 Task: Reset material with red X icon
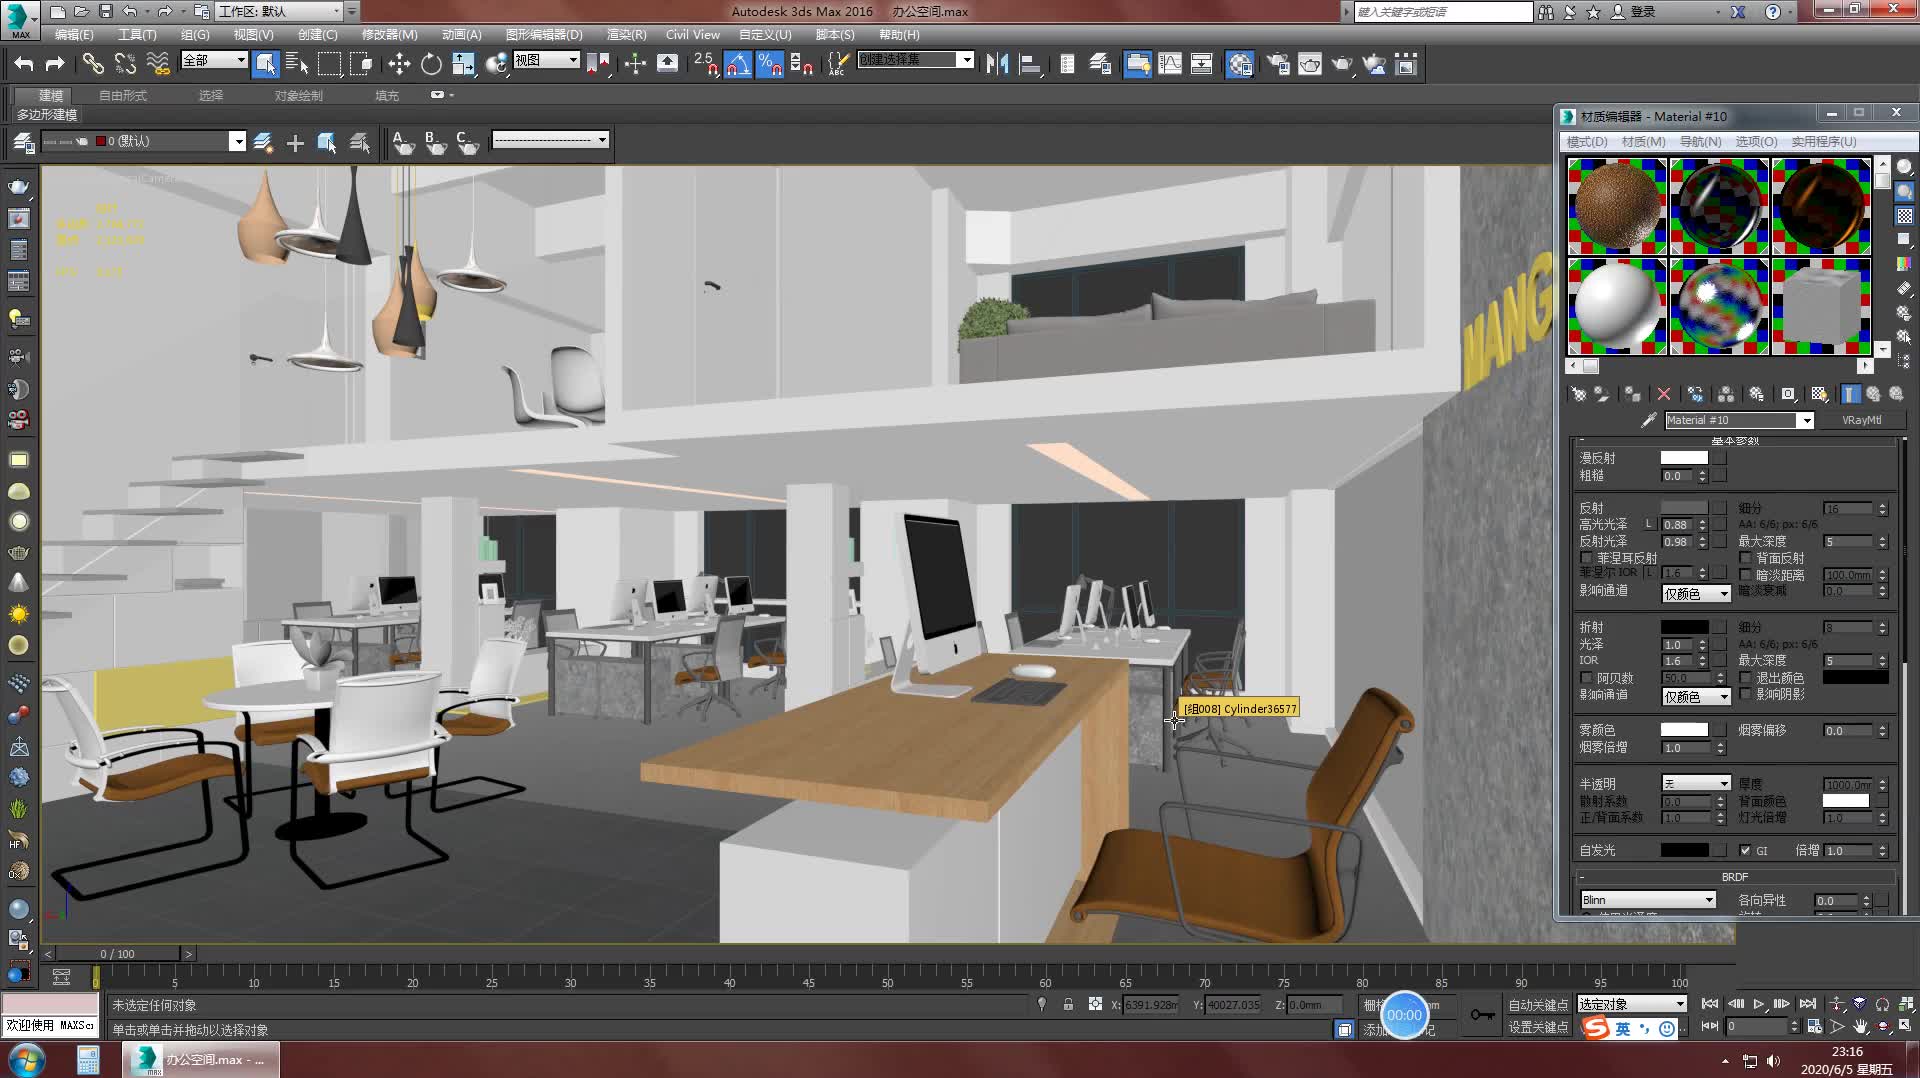pyautogui.click(x=1664, y=395)
